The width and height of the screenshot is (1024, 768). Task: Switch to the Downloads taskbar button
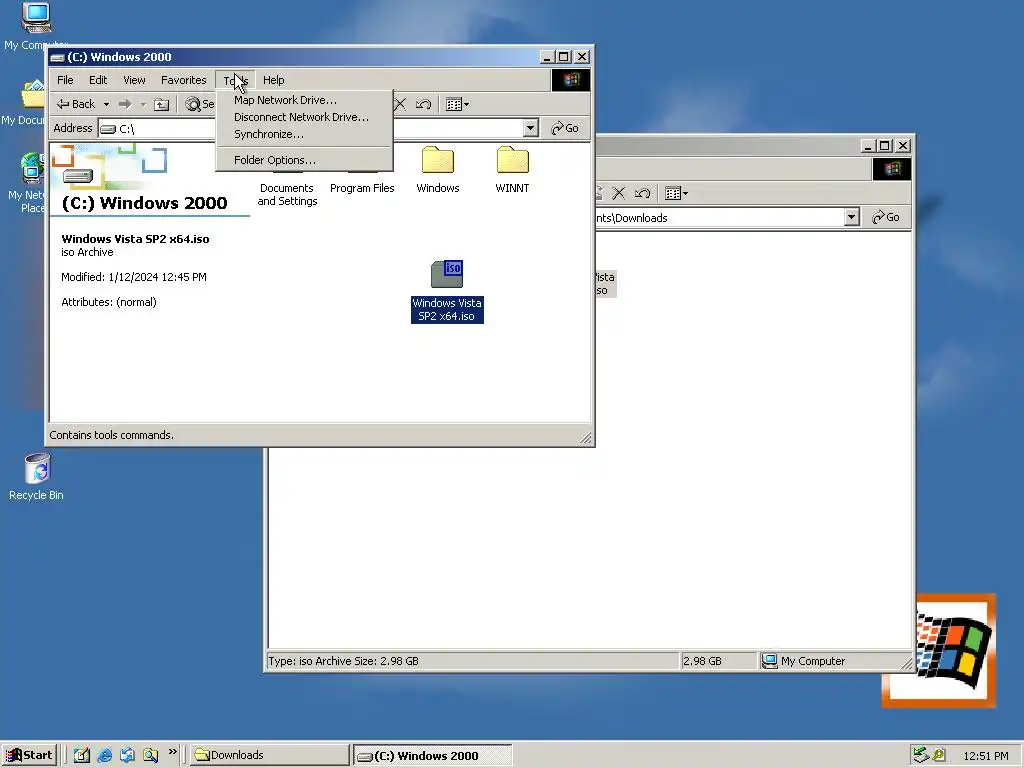tap(270, 755)
